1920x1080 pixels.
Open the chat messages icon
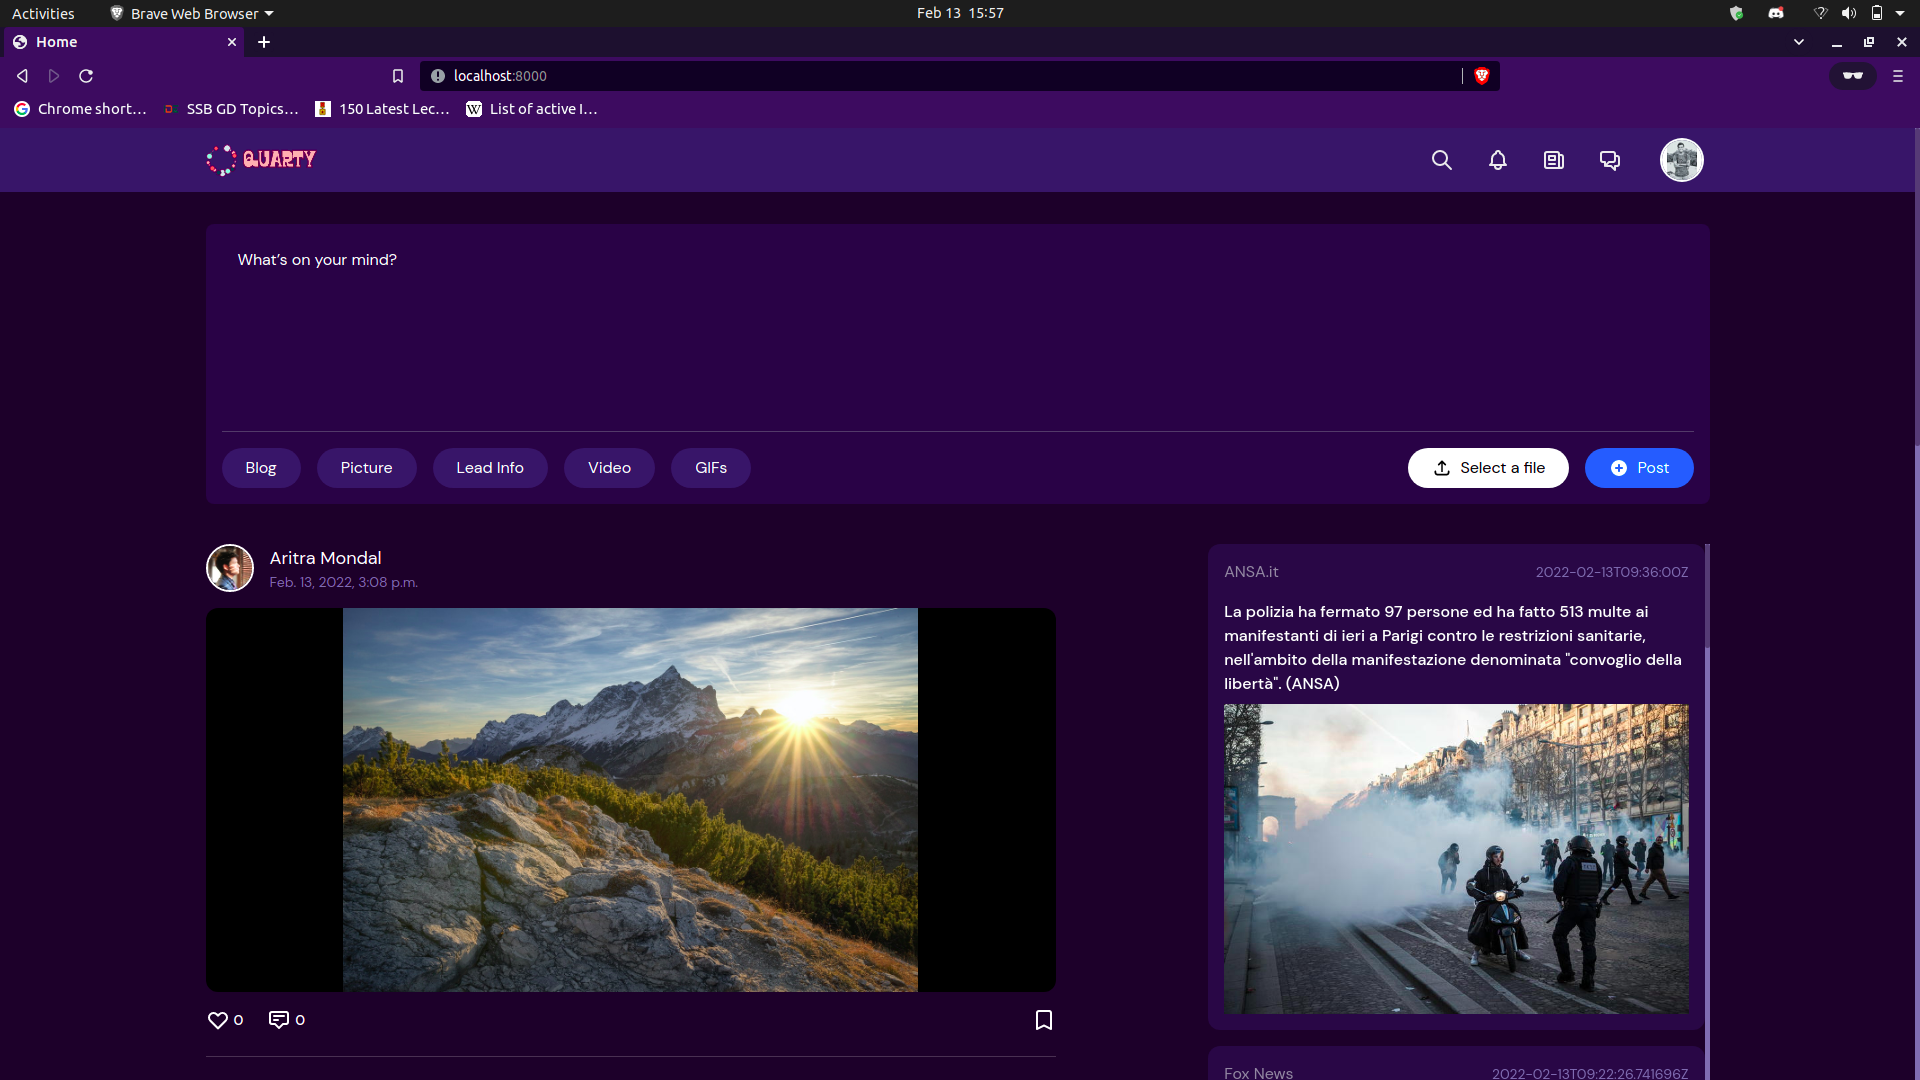[1609, 160]
